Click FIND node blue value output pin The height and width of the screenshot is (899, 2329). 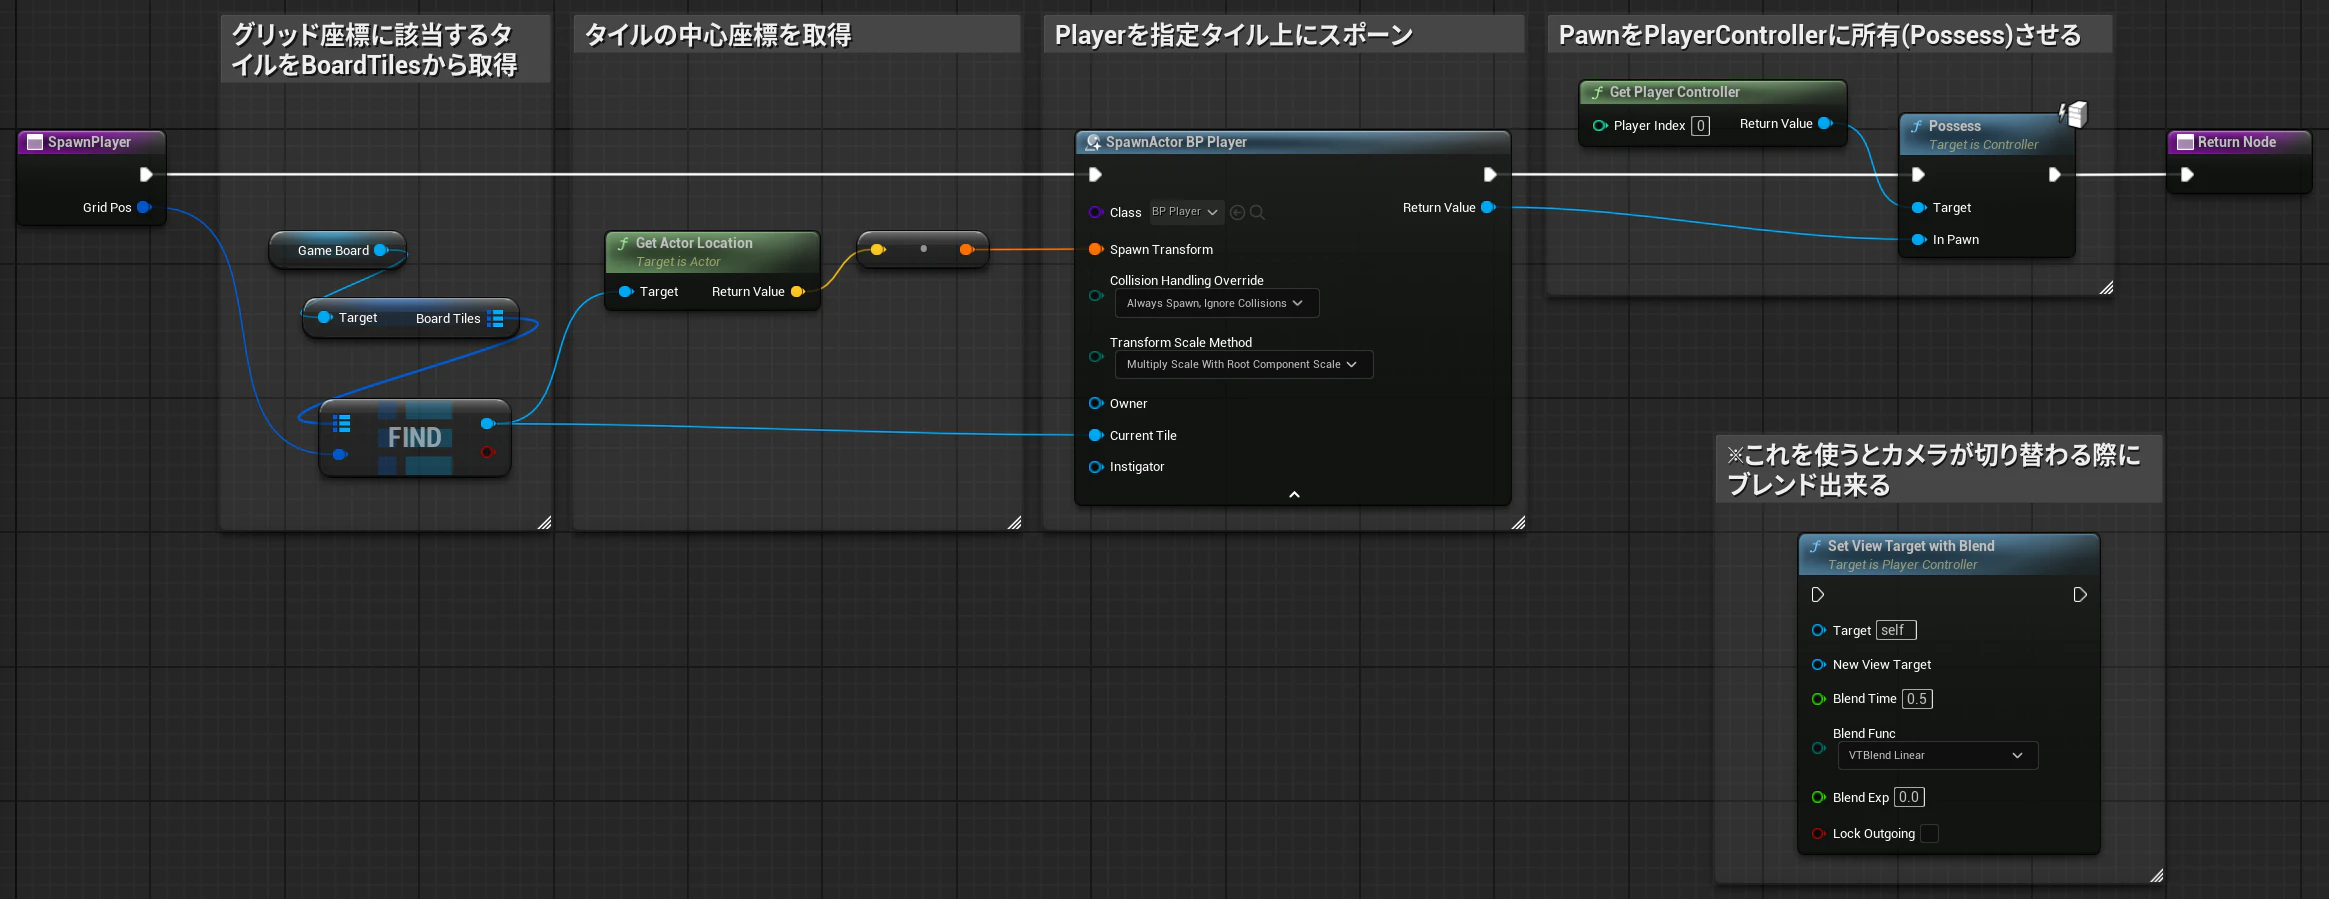coord(487,424)
